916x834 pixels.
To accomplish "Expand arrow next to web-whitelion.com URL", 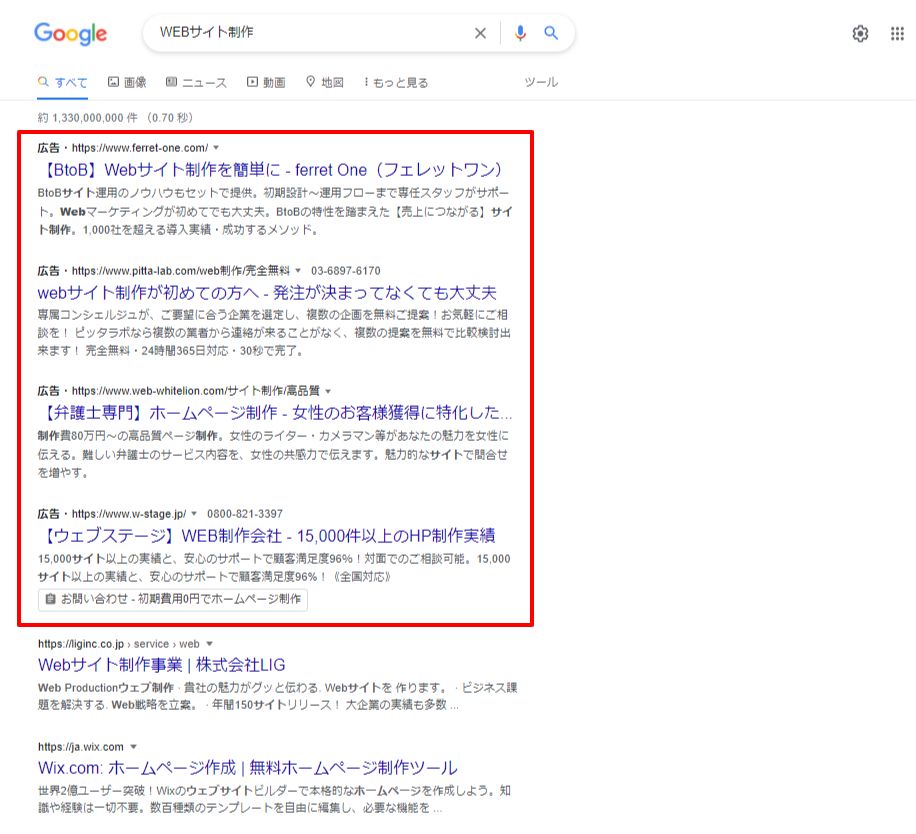I will coord(328,391).
